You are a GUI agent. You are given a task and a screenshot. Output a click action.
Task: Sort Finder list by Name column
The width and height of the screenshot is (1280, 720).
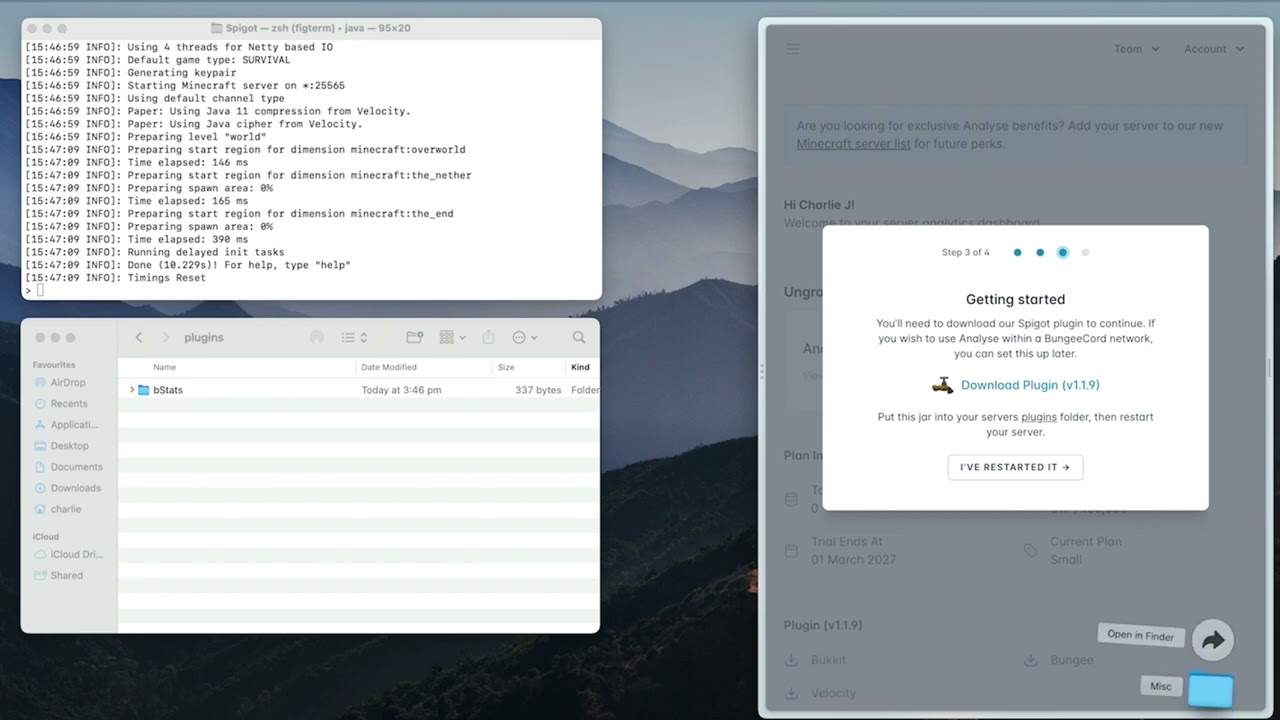click(164, 367)
